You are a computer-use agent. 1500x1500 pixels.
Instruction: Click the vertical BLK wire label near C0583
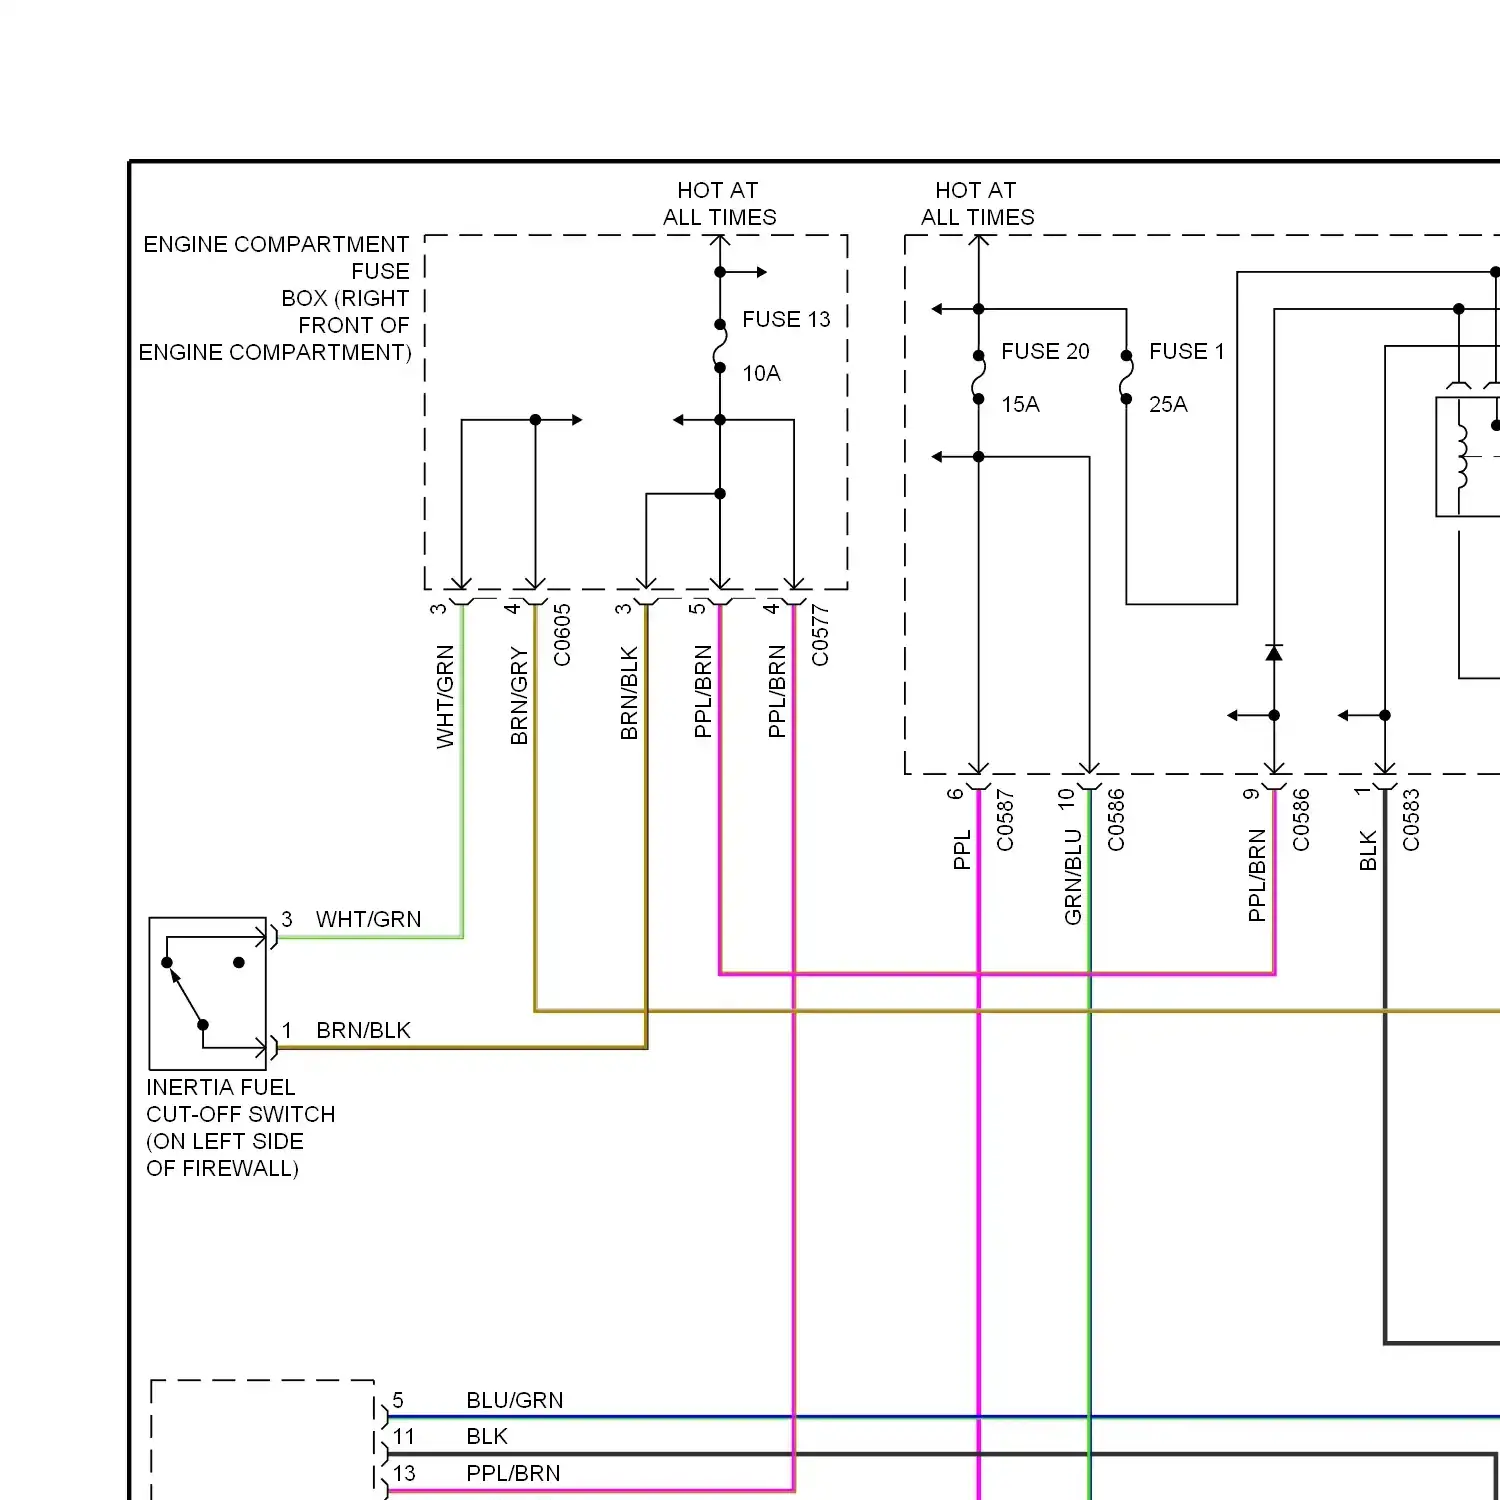click(x=1368, y=850)
